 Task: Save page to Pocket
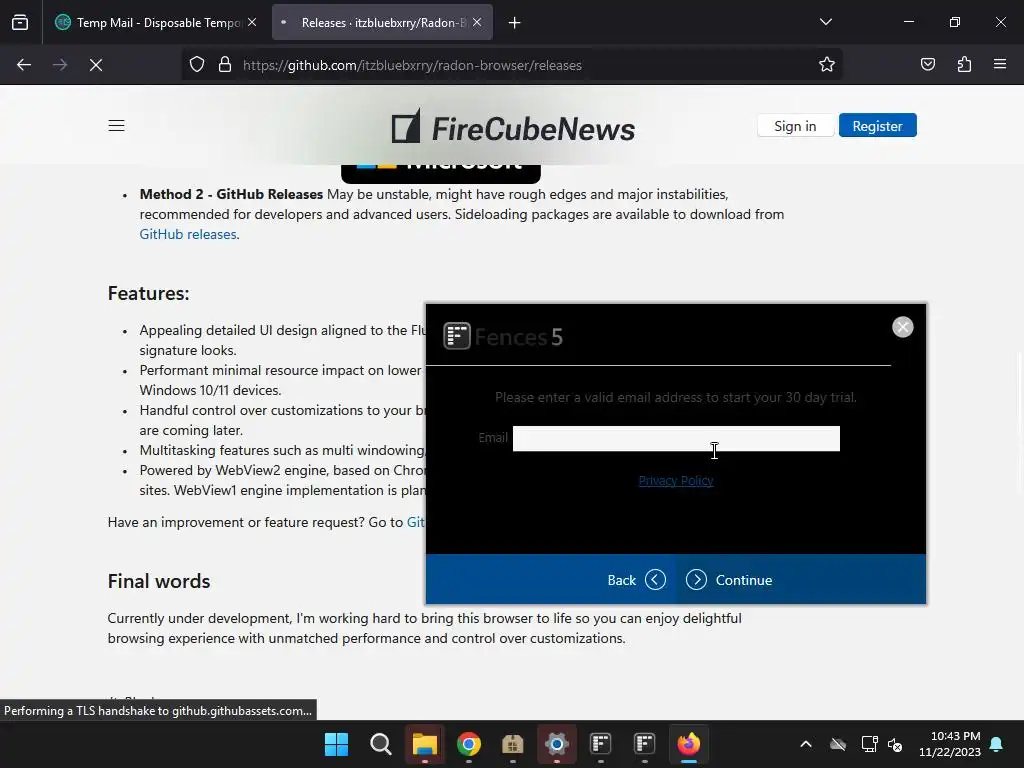pyautogui.click(x=928, y=64)
